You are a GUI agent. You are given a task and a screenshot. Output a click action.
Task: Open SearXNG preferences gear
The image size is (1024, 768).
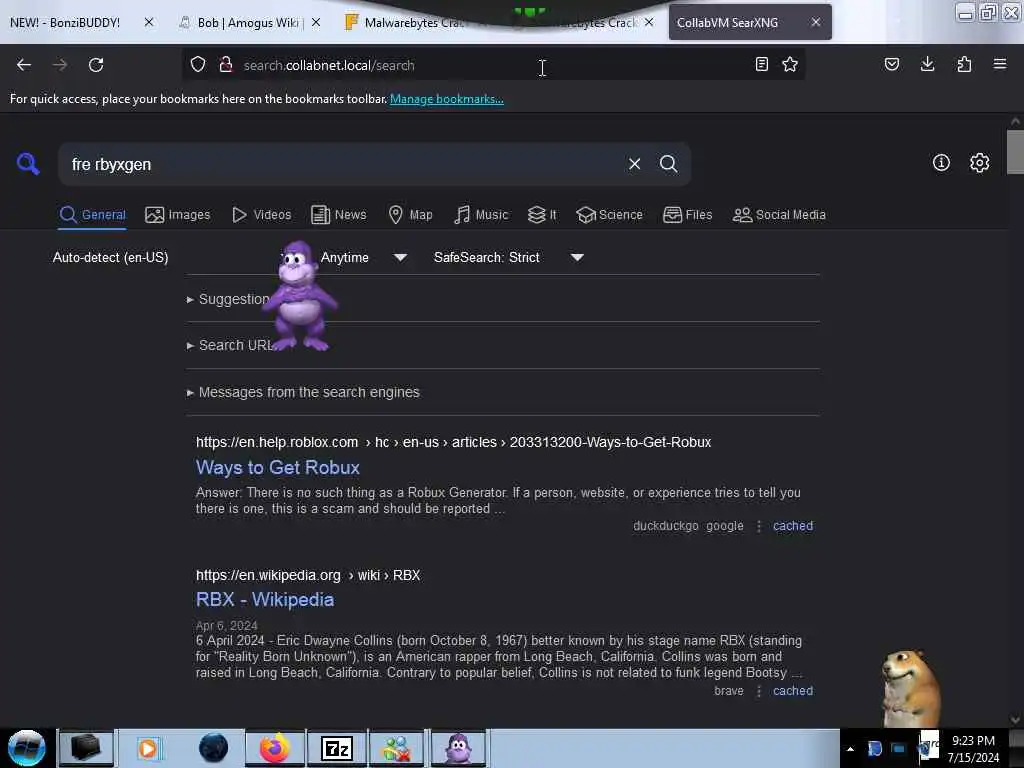[x=980, y=163]
